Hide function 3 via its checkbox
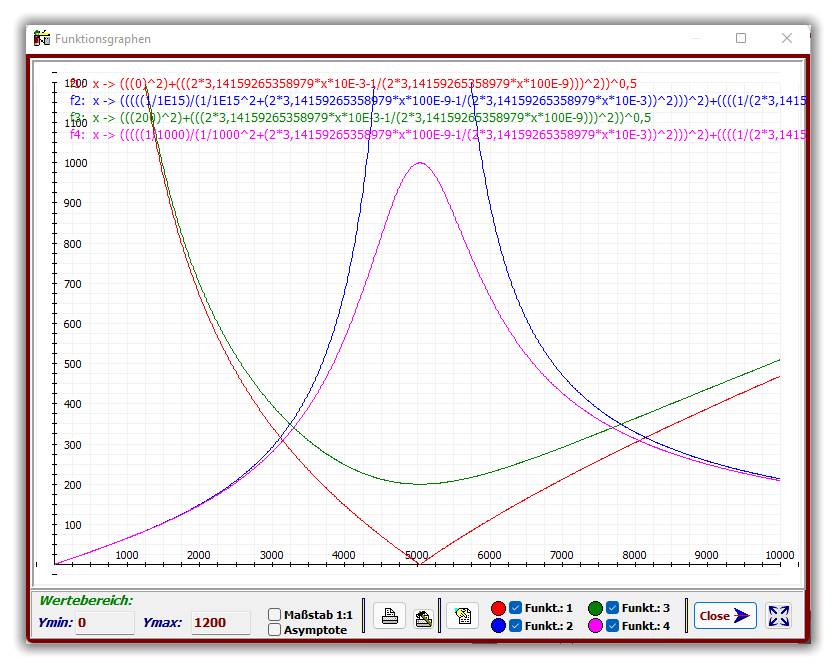This screenshot has width=836, height=670. [613, 607]
